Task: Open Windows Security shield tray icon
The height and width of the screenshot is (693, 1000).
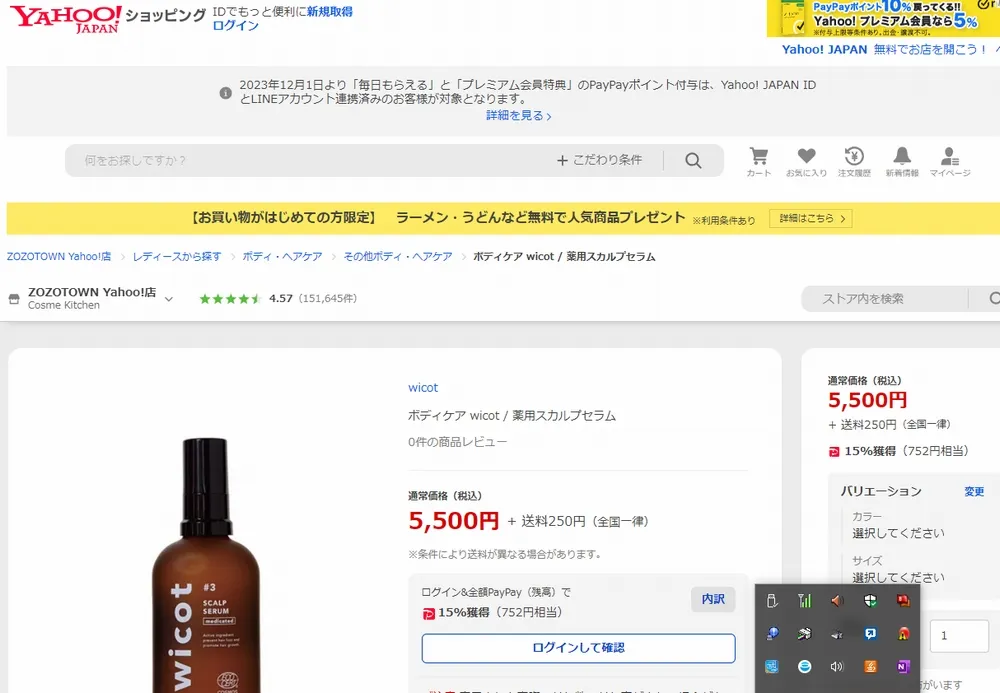Action: pos(870,601)
